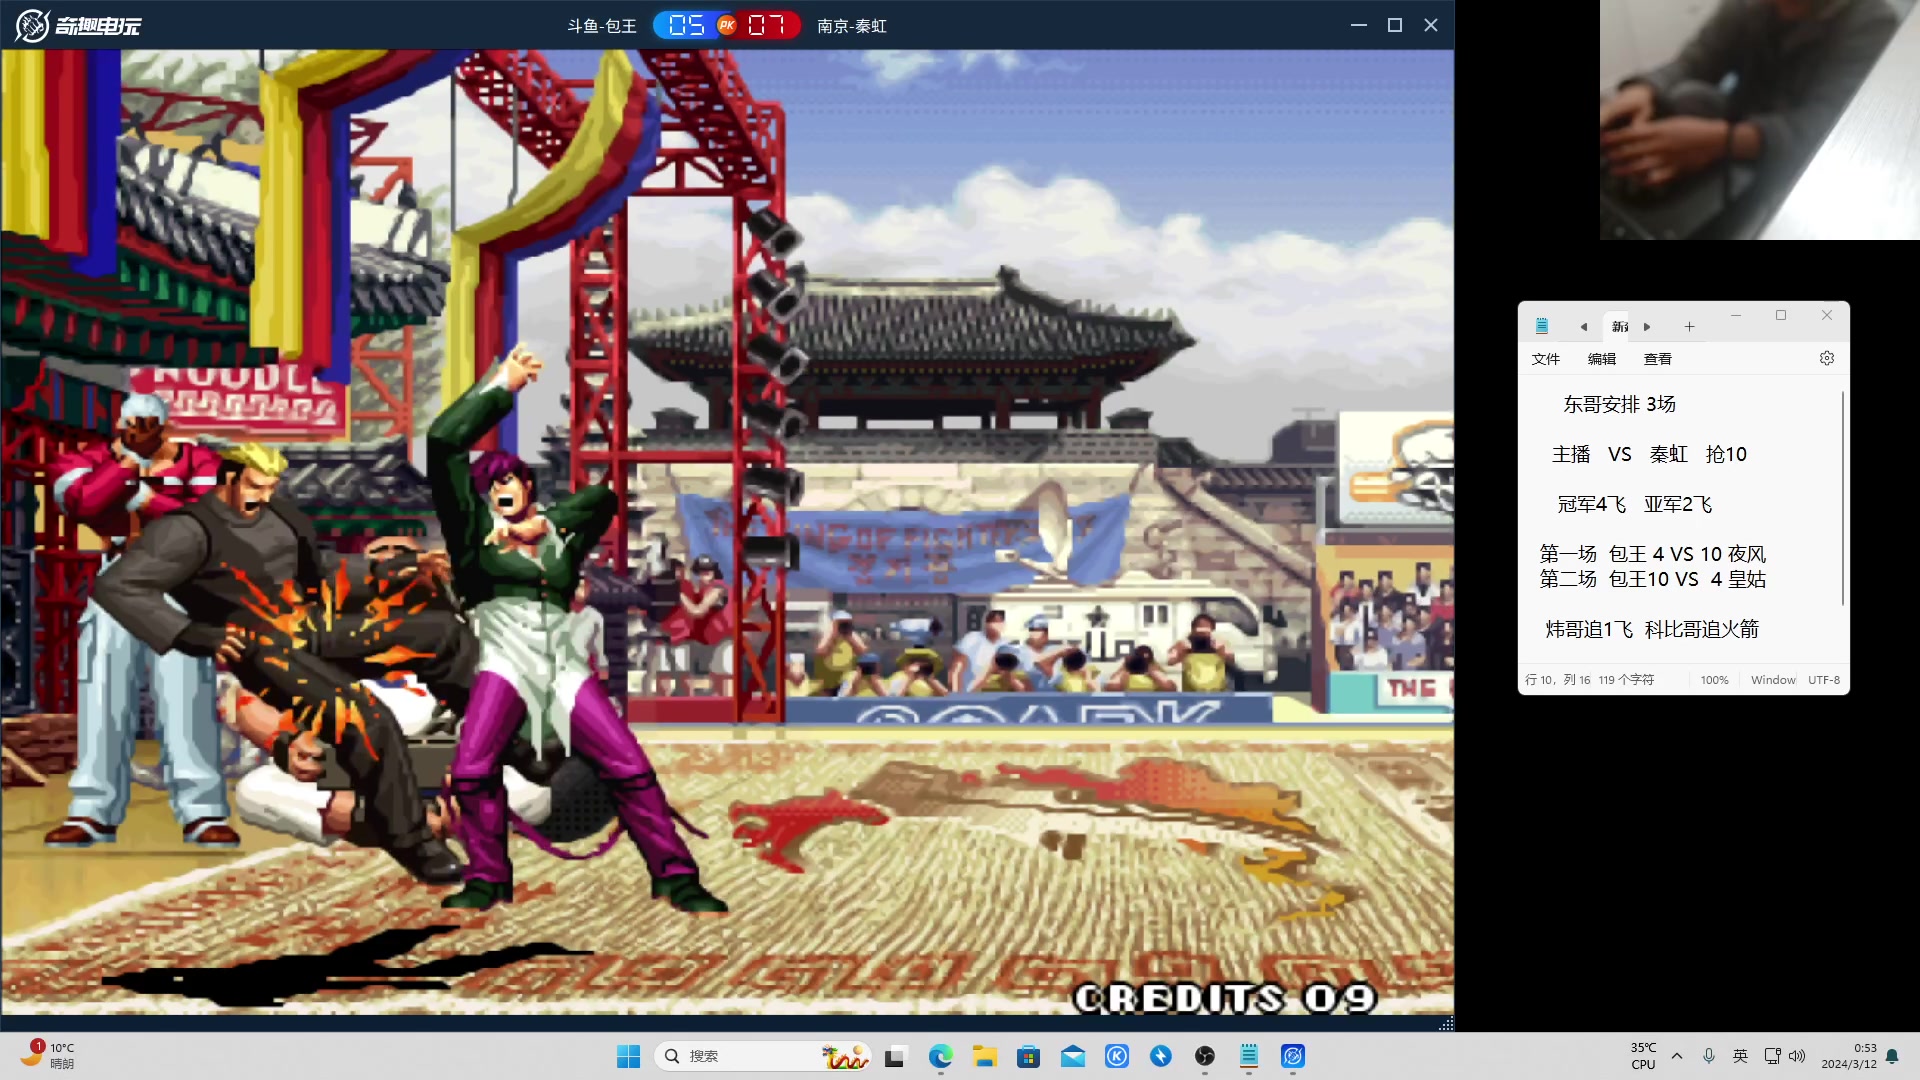
Task: Close the Notepad window
Action: click(x=1827, y=316)
